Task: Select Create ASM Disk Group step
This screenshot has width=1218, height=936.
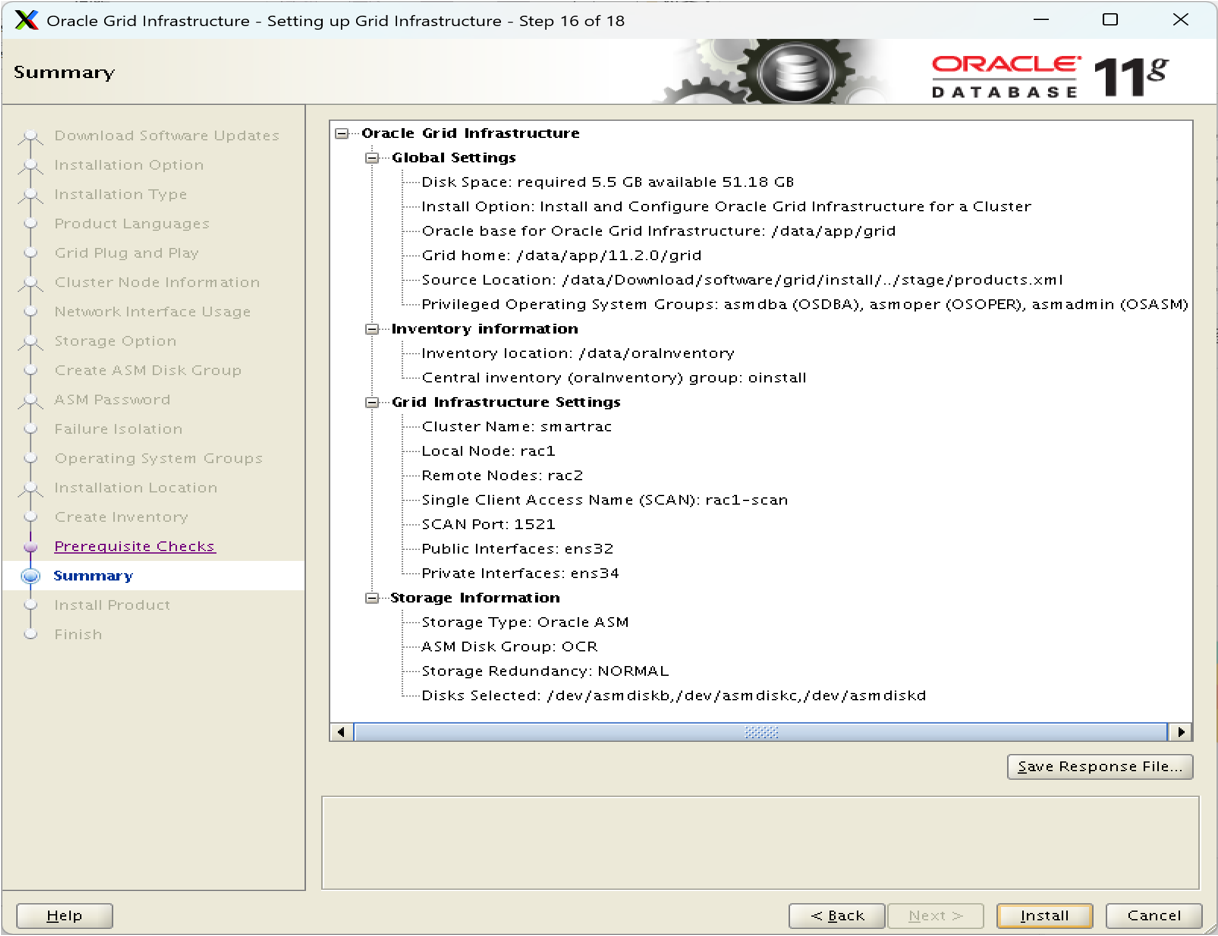Action: 148,370
